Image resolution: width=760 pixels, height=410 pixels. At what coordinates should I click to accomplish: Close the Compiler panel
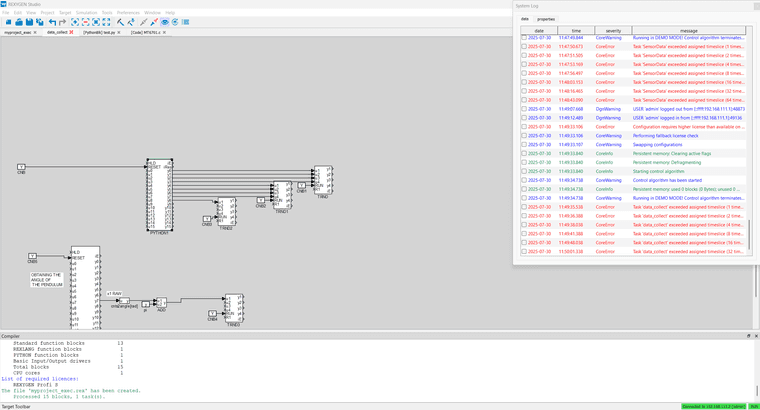(x=756, y=336)
